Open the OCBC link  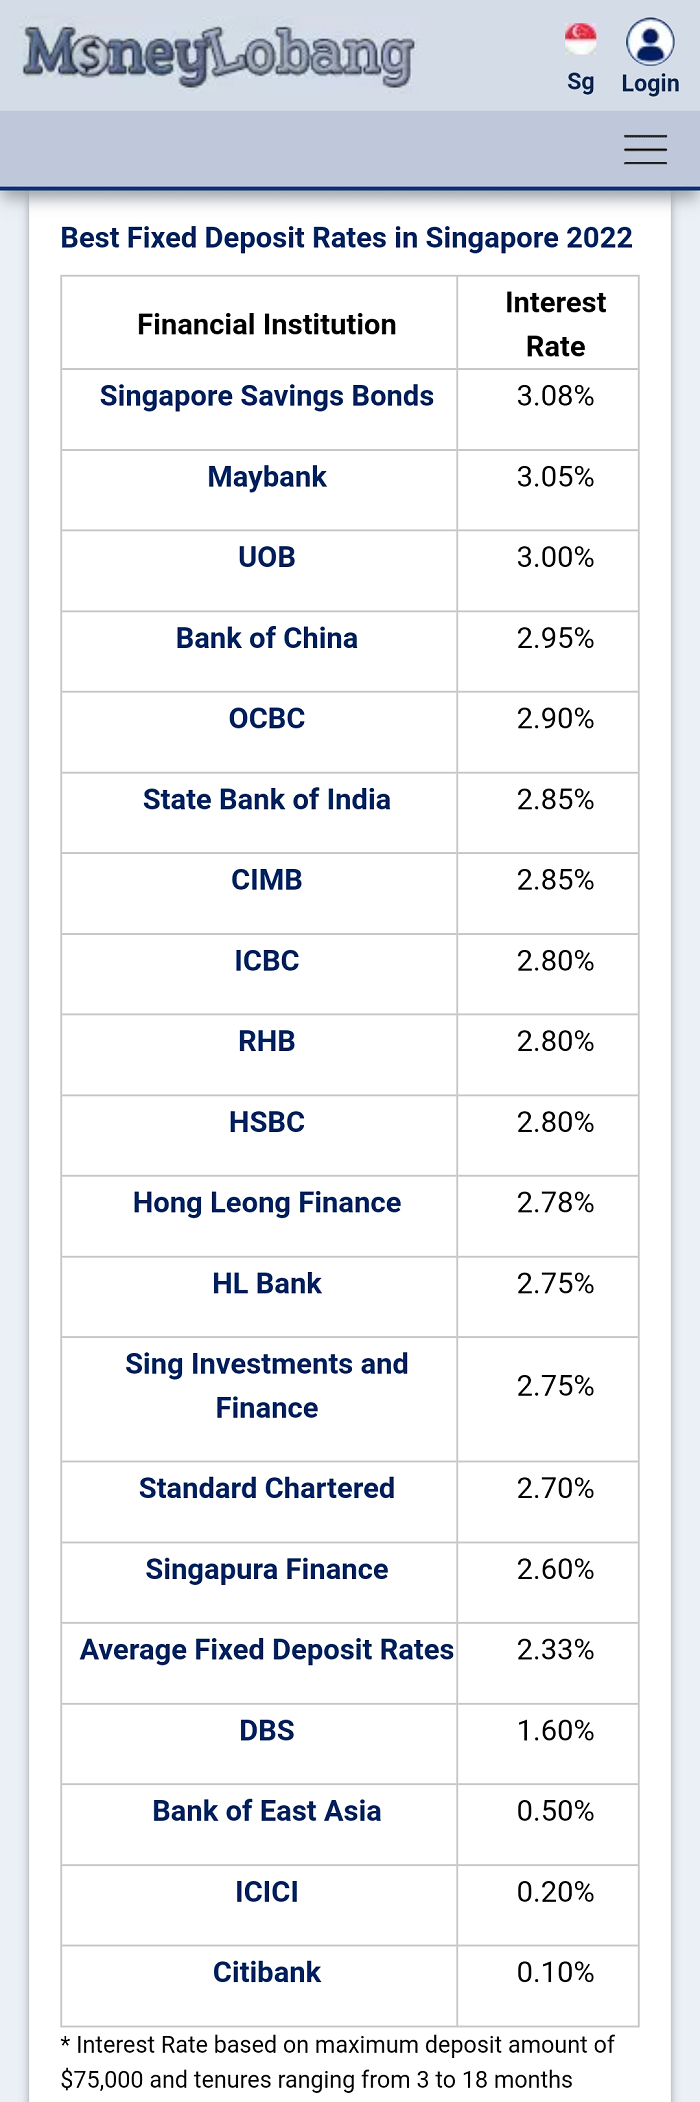point(267,718)
